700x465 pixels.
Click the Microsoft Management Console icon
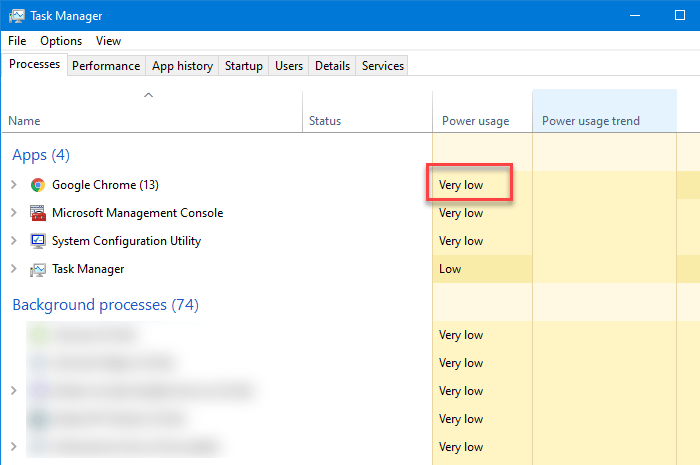pos(38,213)
